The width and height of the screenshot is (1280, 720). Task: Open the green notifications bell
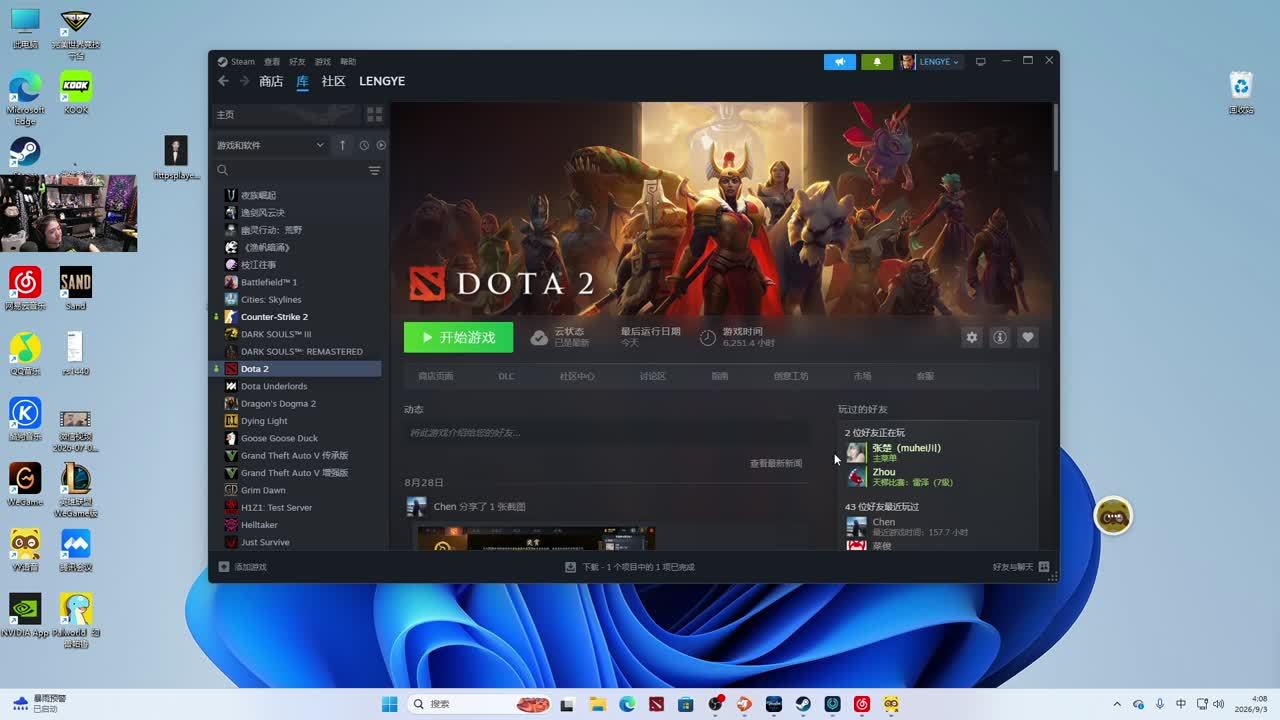(877, 62)
